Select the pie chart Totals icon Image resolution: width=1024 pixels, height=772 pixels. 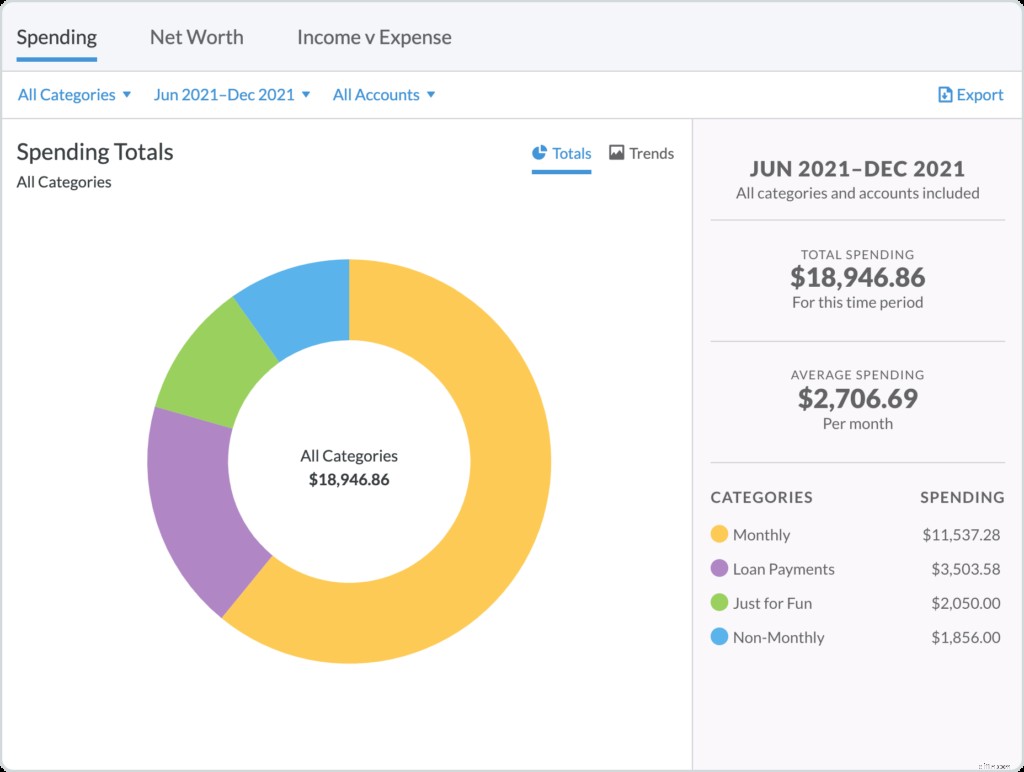pyautogui.click(x=541, y=153)
